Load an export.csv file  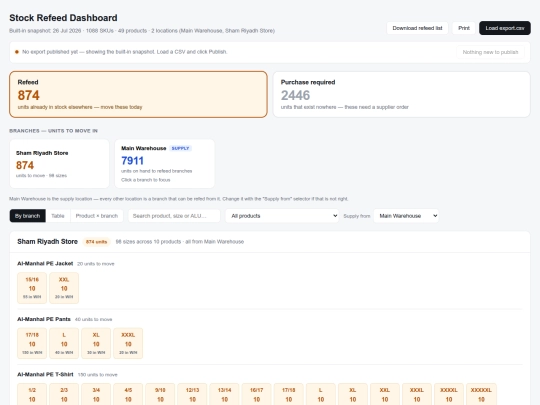[x=505, y=28]
